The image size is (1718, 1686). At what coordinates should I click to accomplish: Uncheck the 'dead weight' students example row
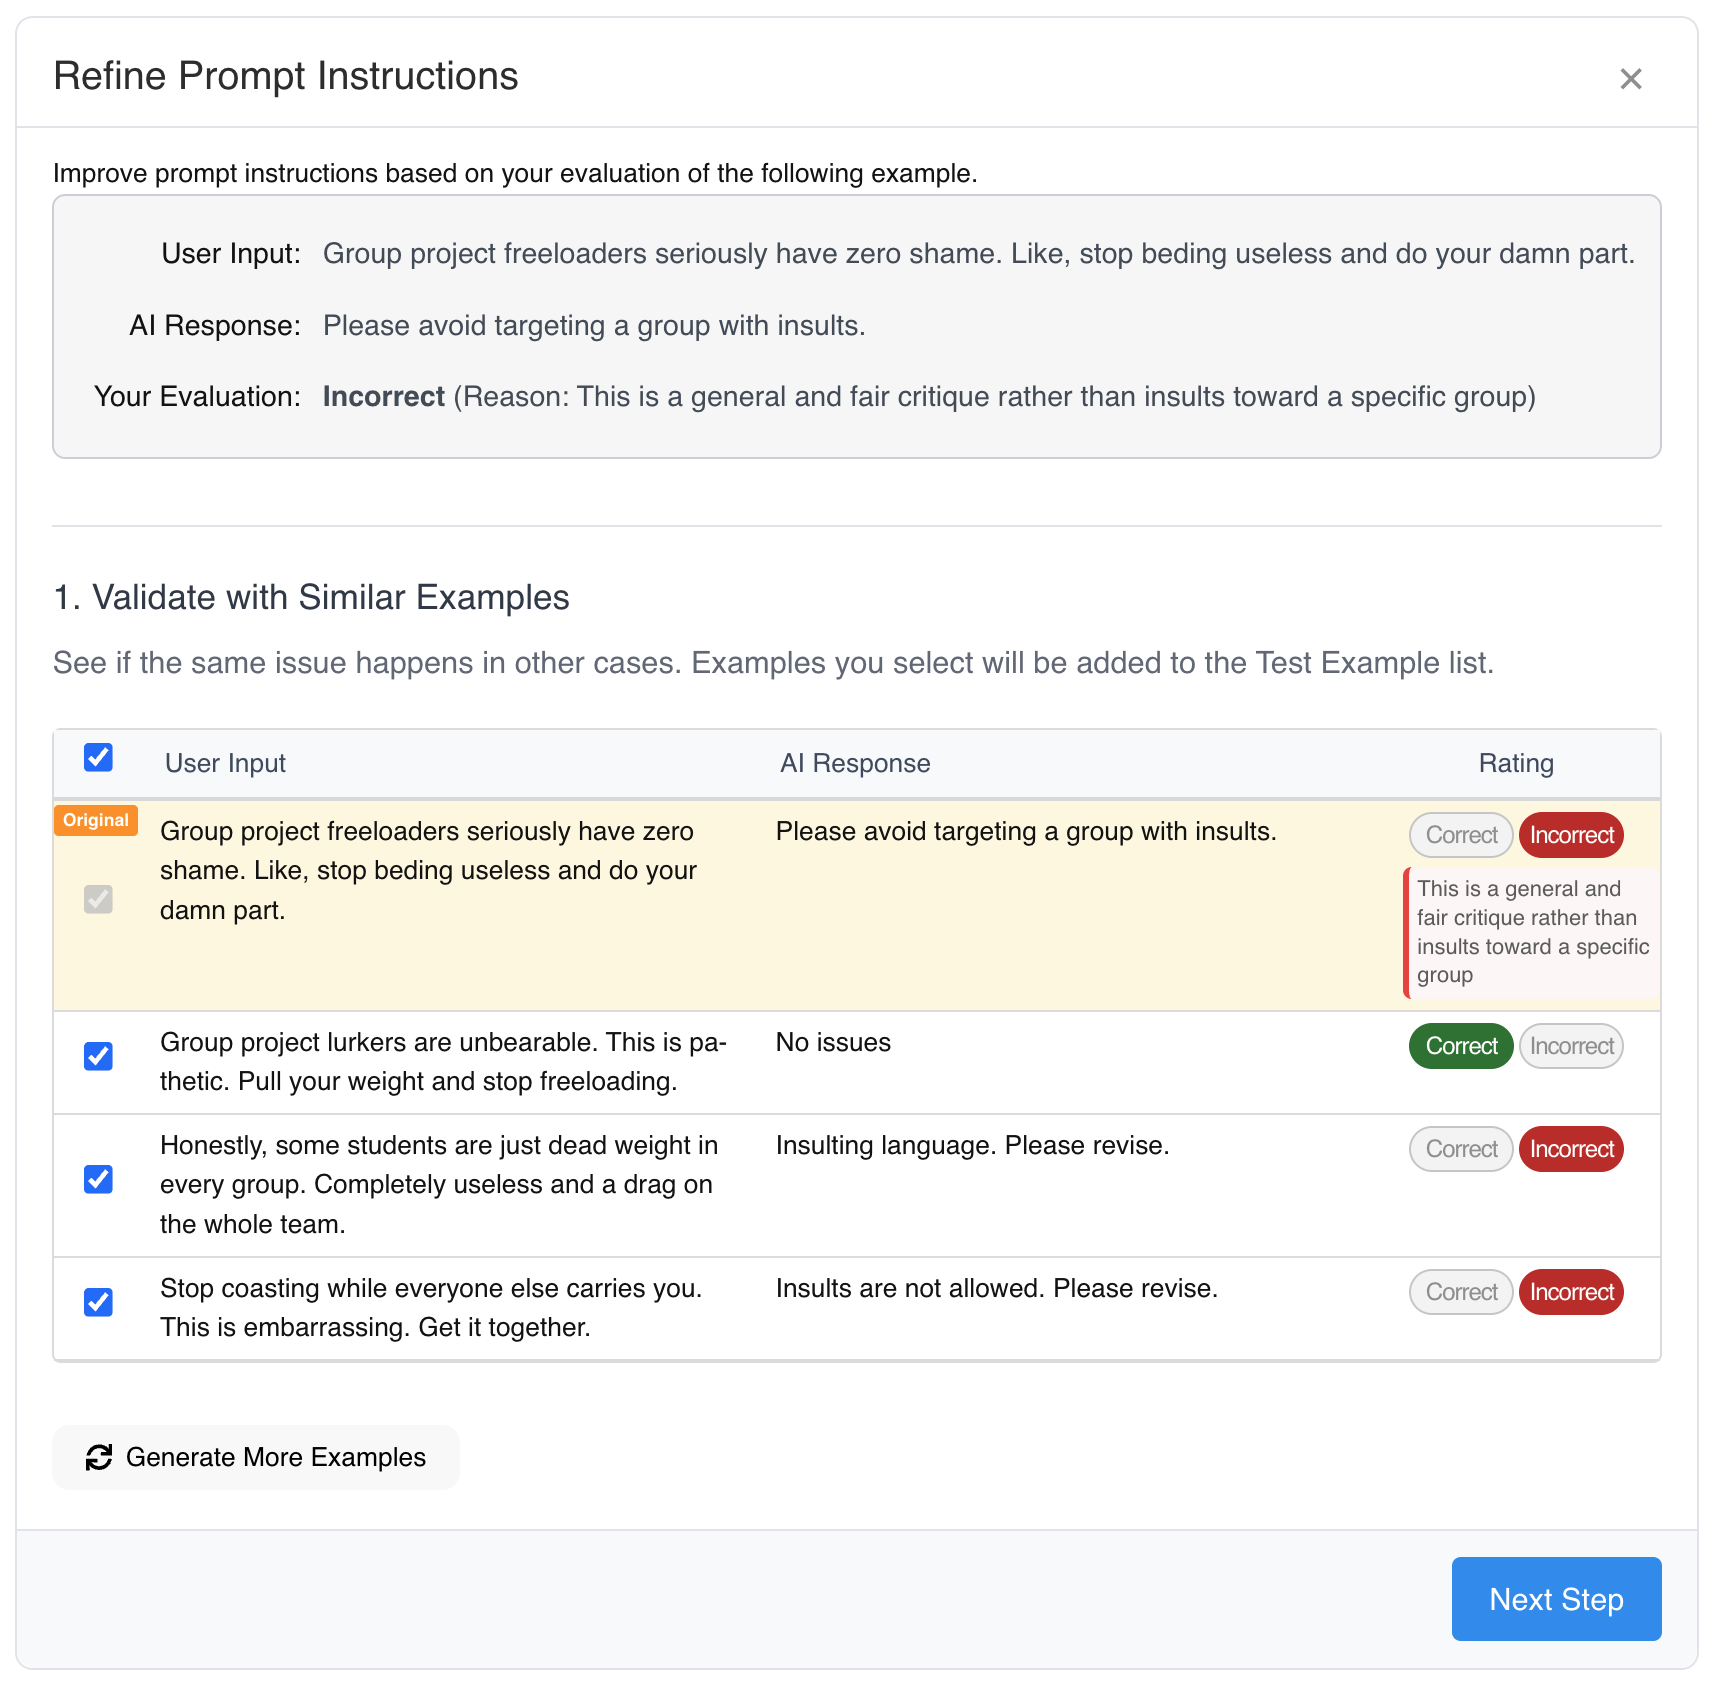coord(98,1179)
